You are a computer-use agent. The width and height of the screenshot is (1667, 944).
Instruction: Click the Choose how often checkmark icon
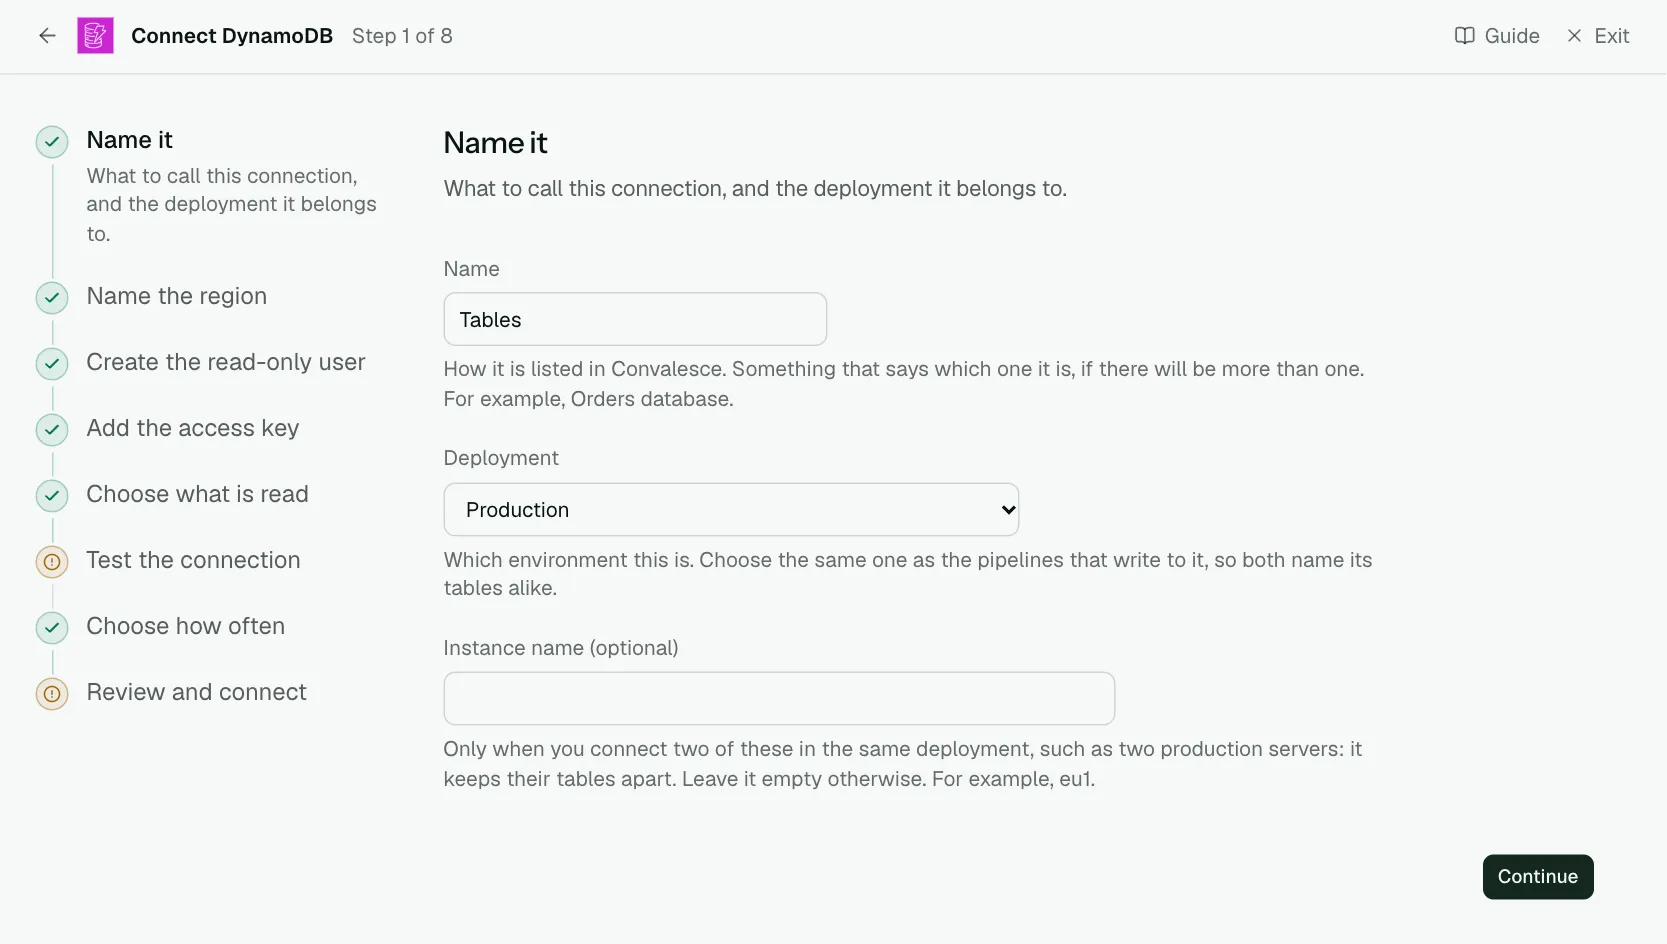click(52, 628)
